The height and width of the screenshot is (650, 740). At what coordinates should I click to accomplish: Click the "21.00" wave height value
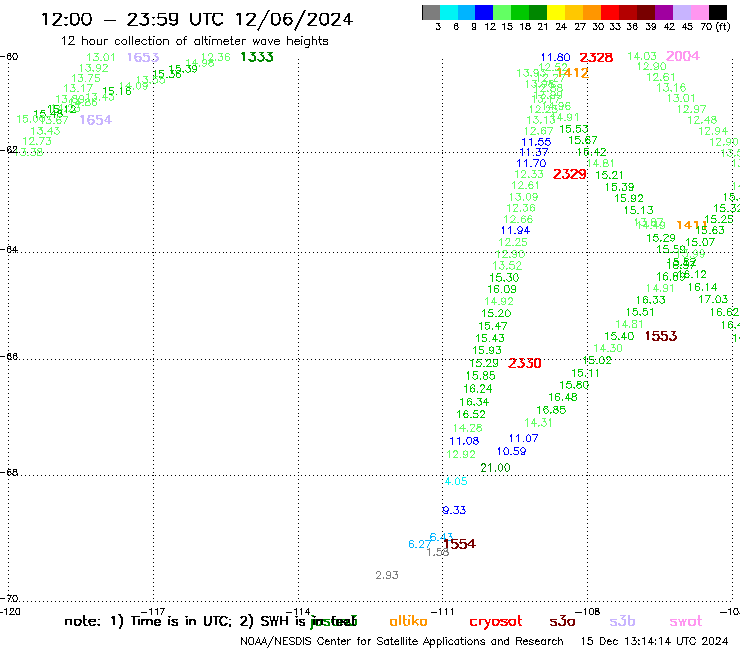pyautogui.click(x=495, y=468)
